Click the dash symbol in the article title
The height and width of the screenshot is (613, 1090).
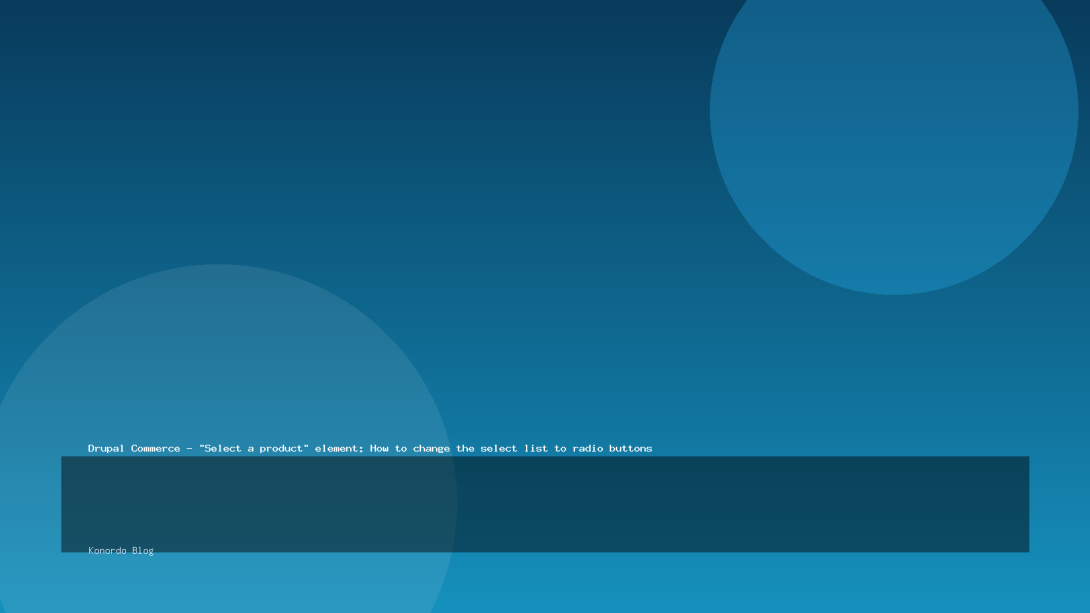189,448
